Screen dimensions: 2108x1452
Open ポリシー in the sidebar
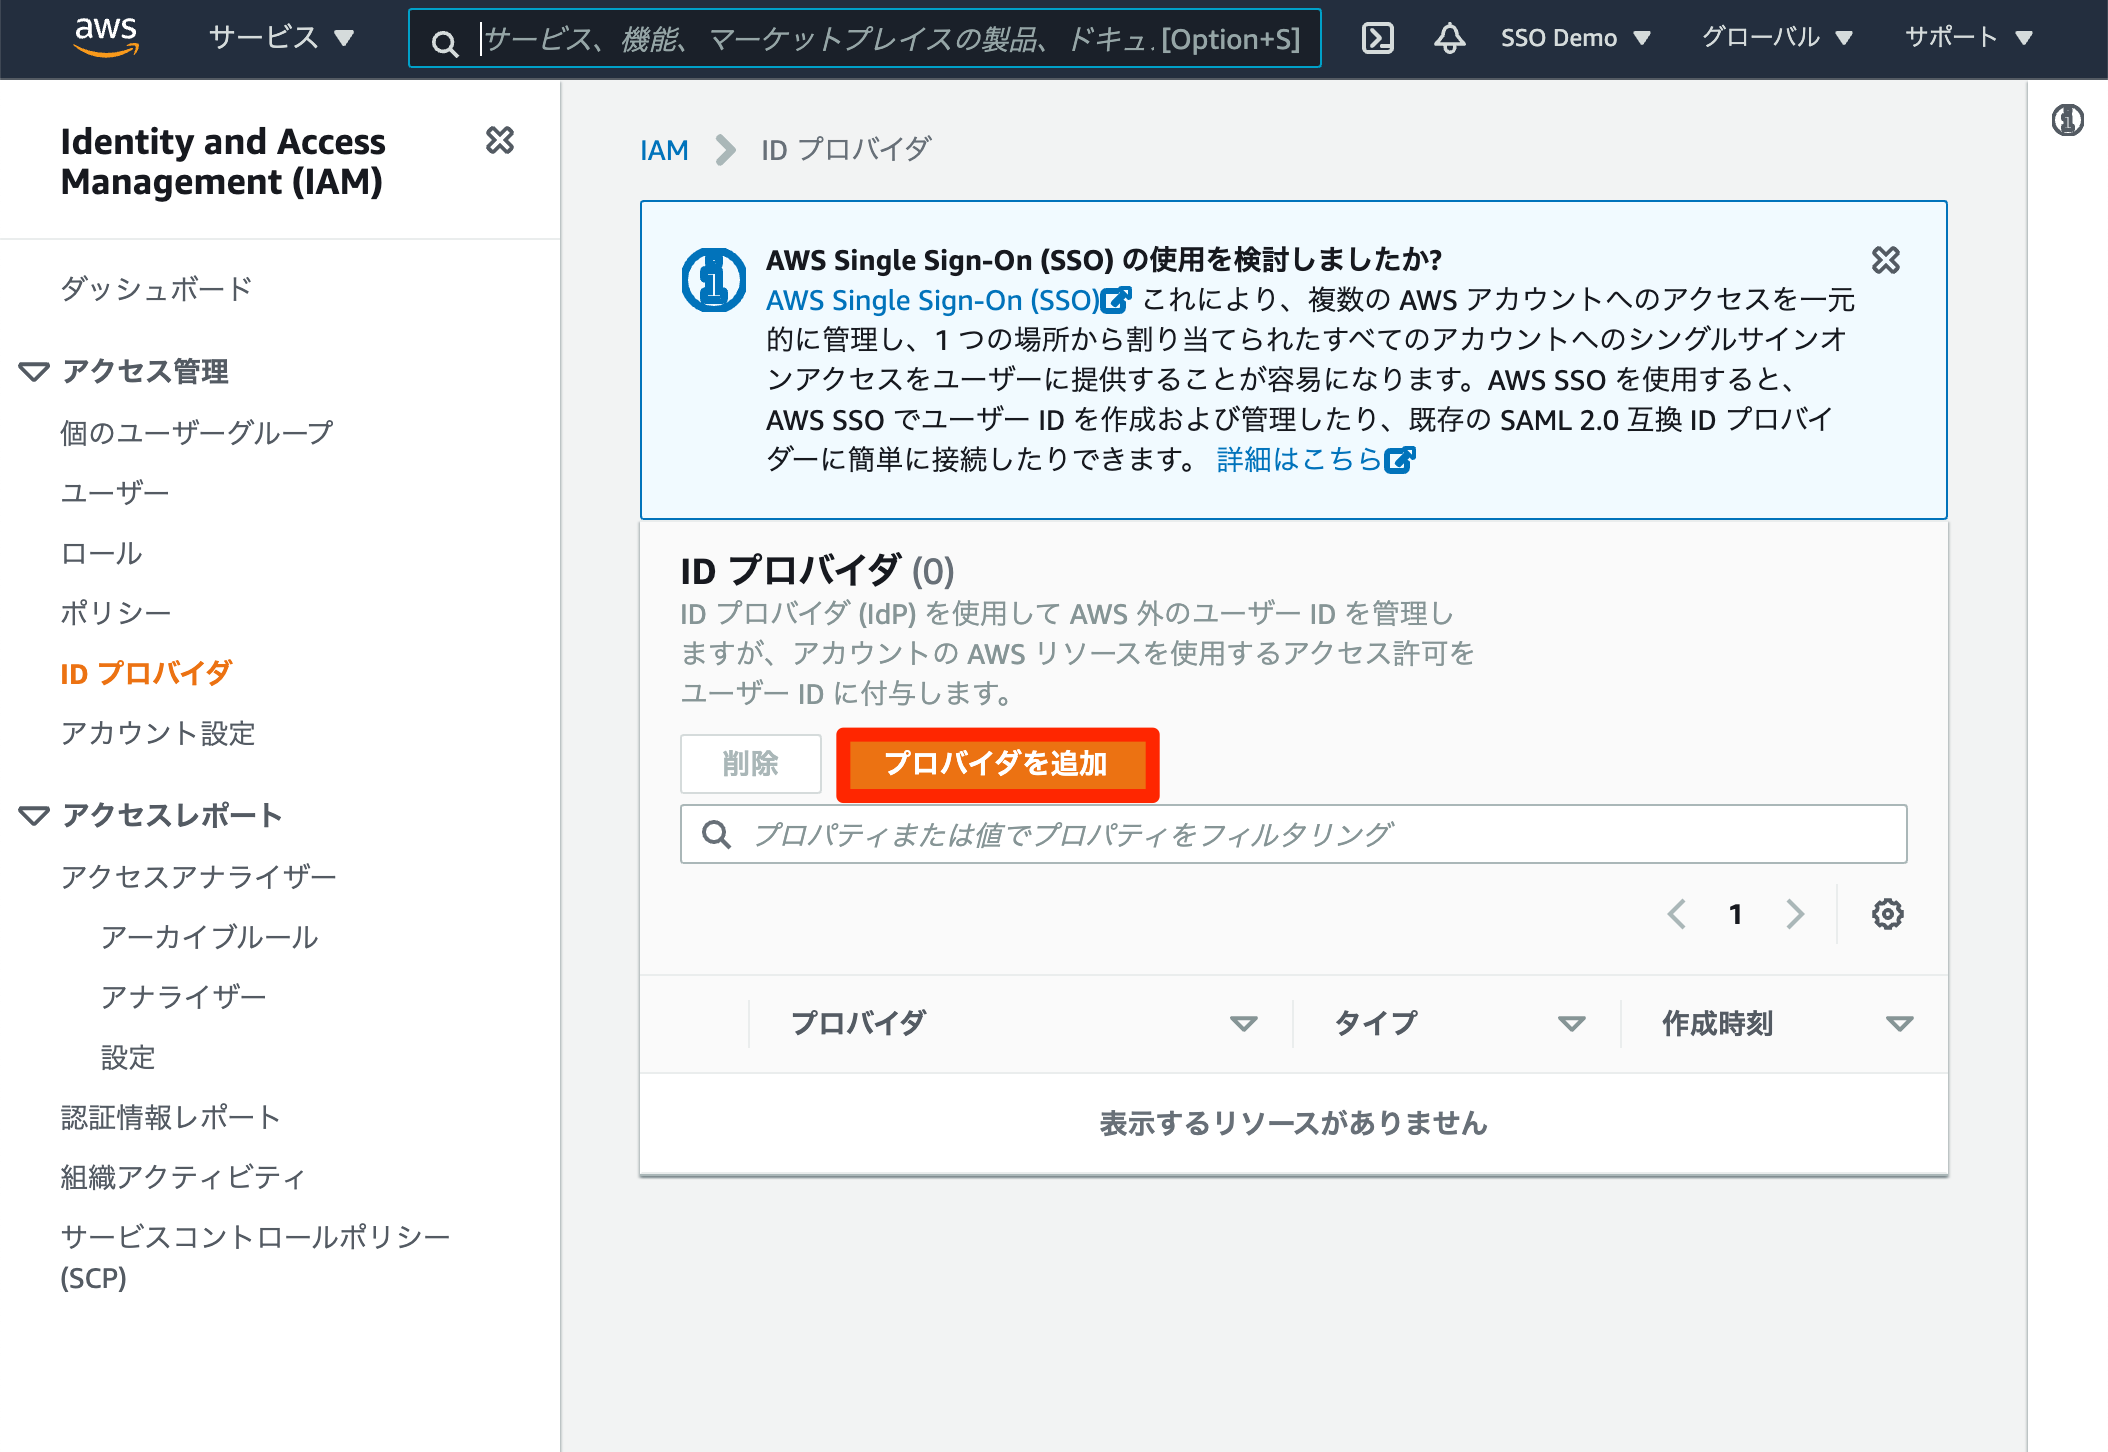(115, 613)
